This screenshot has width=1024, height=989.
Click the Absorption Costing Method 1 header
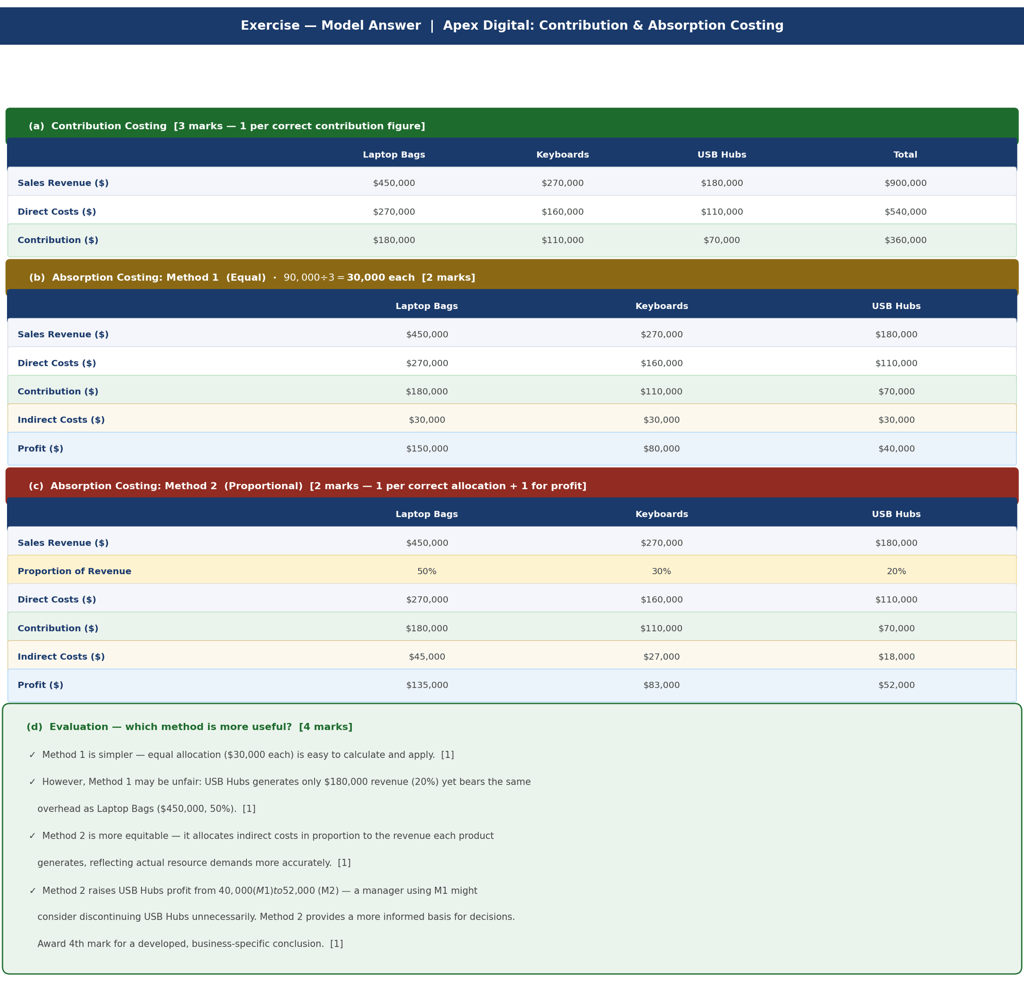512,278
